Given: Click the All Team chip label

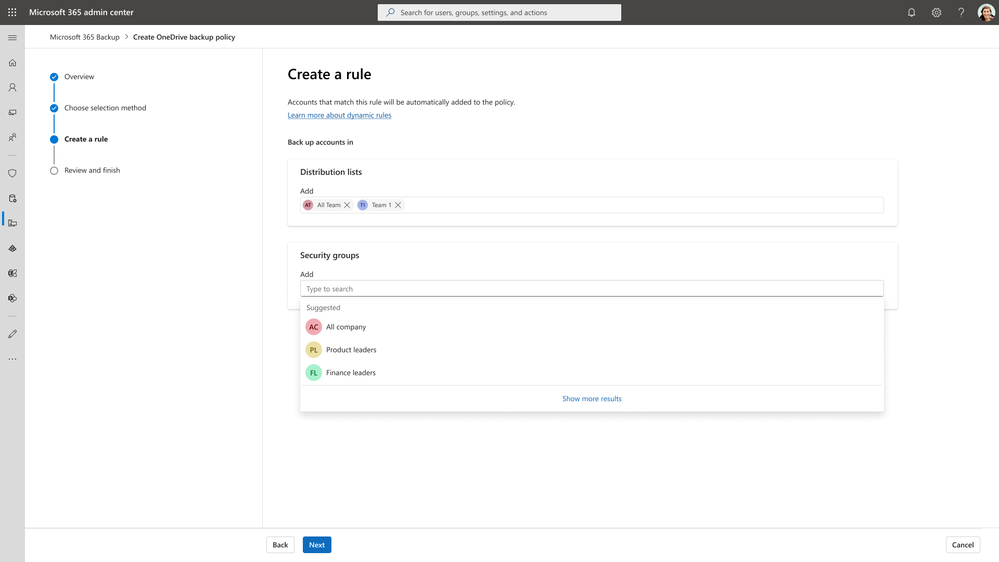Looking at the screenshot, I should tap(329, 205).
